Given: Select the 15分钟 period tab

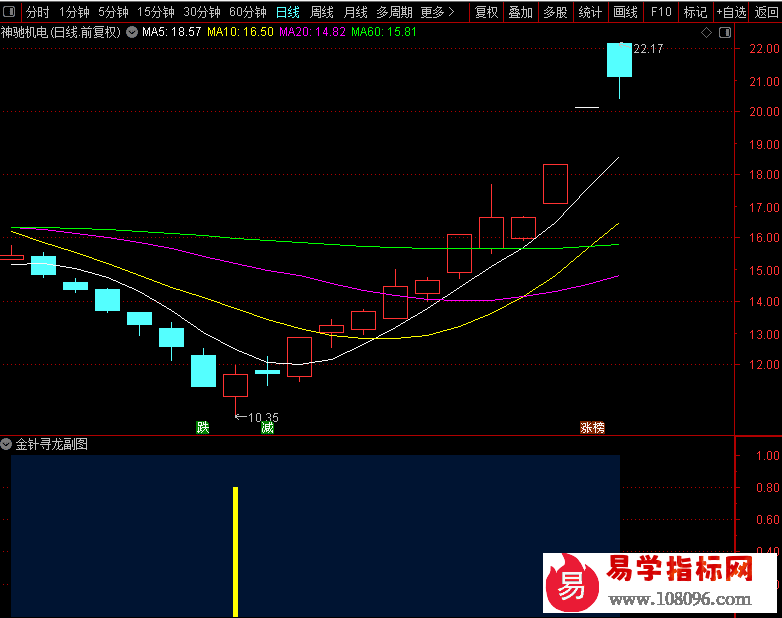Looking at the screenshot, I should (155, 12).
